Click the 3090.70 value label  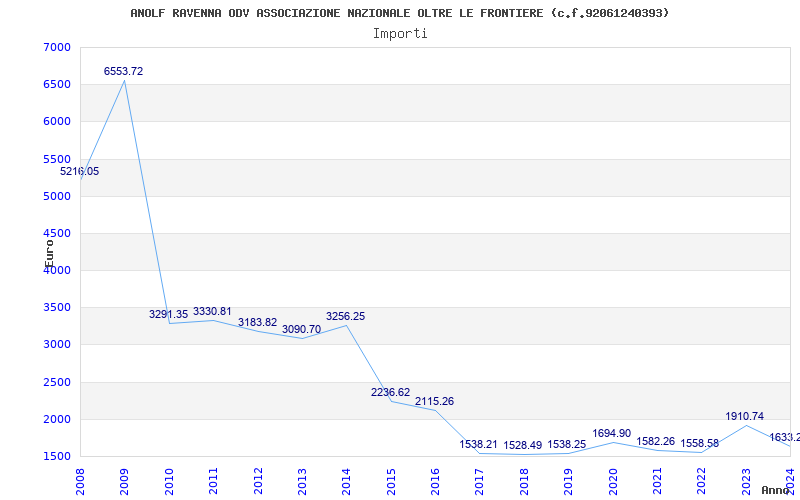(x=301, y=329)
